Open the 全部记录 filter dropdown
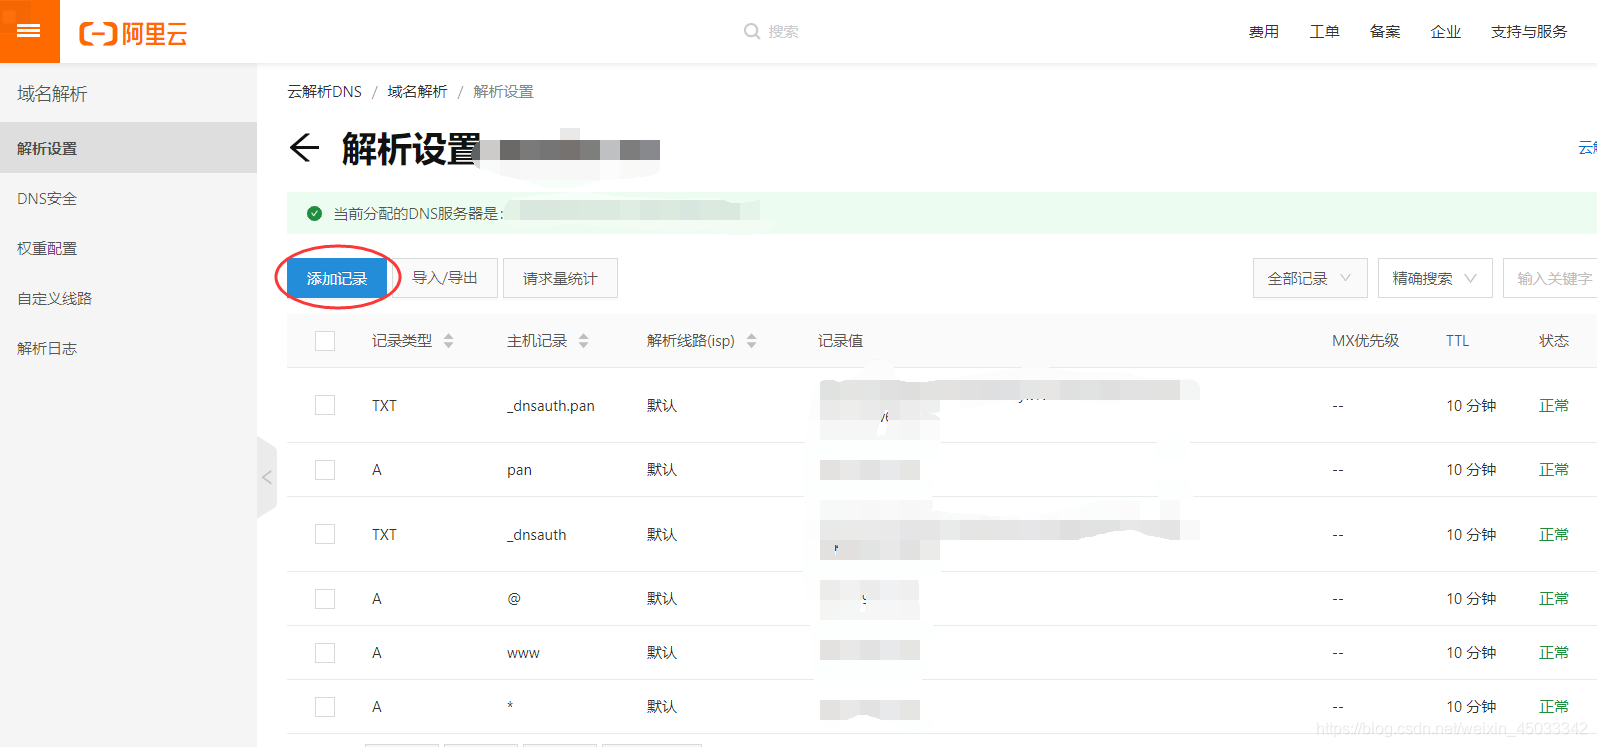The width and height of the screenshot is (1597, 747). coord(1310,278)
